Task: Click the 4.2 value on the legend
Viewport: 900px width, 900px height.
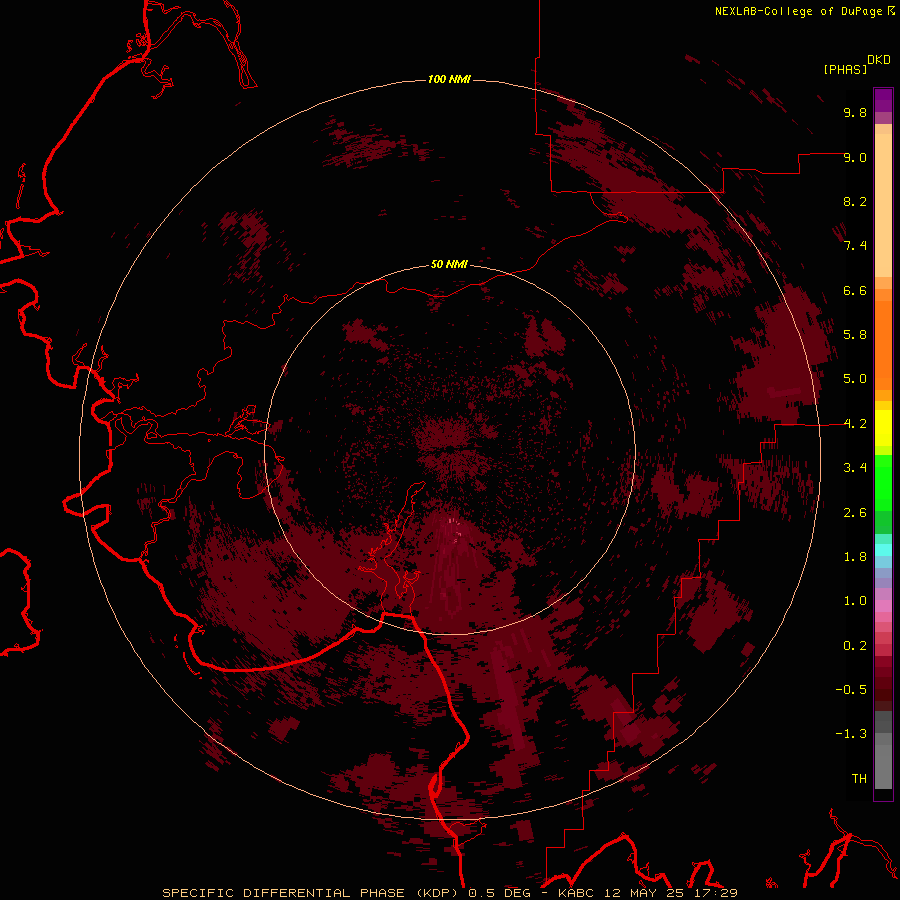Action: pos(855,424)
